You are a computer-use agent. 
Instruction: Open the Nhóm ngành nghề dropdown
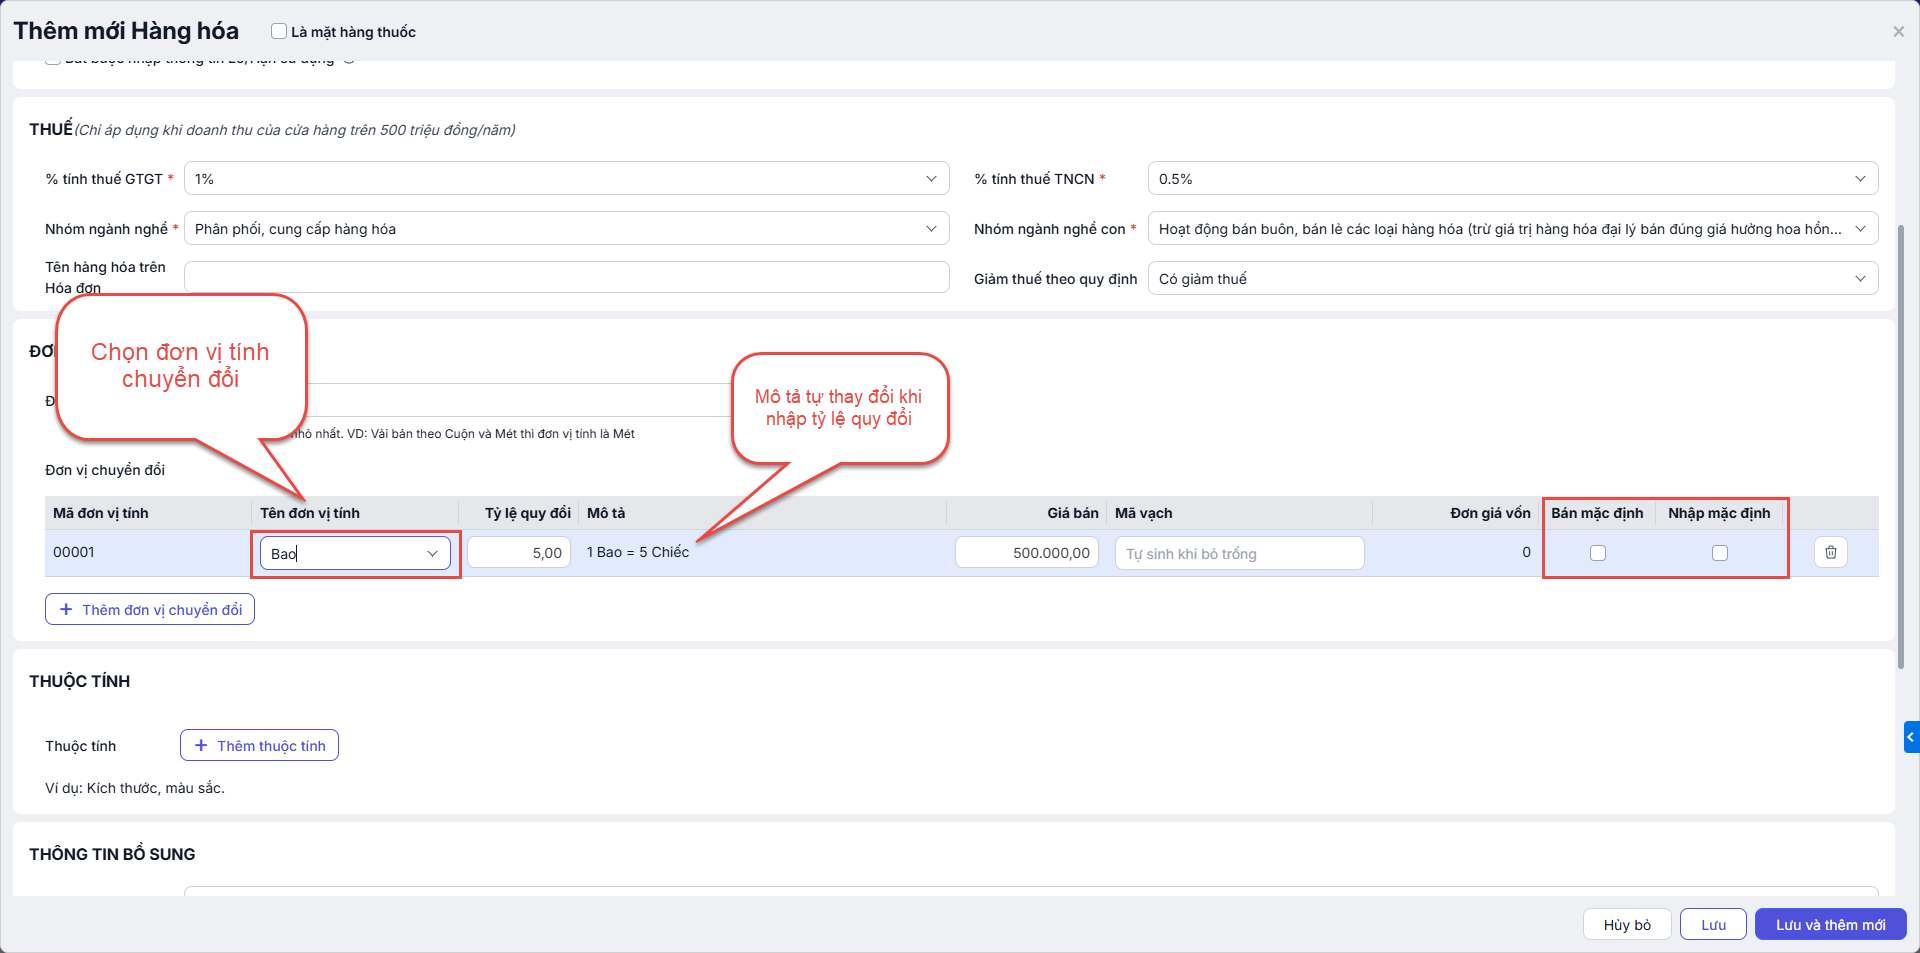click(x=566, y=229)
